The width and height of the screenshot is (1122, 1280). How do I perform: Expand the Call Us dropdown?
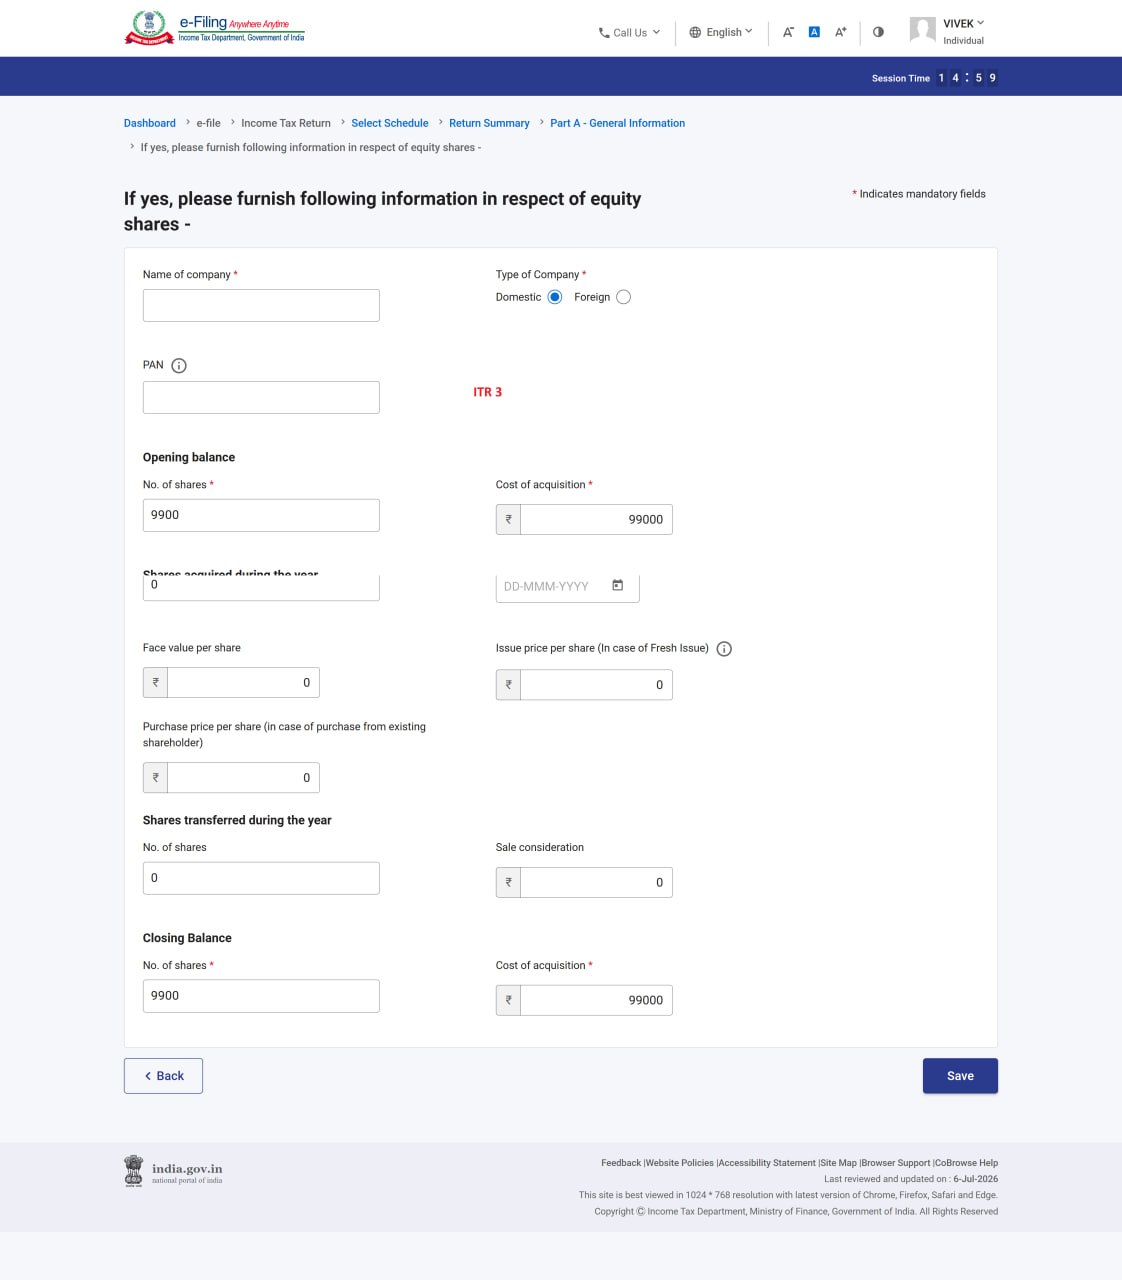pos(656,32)
